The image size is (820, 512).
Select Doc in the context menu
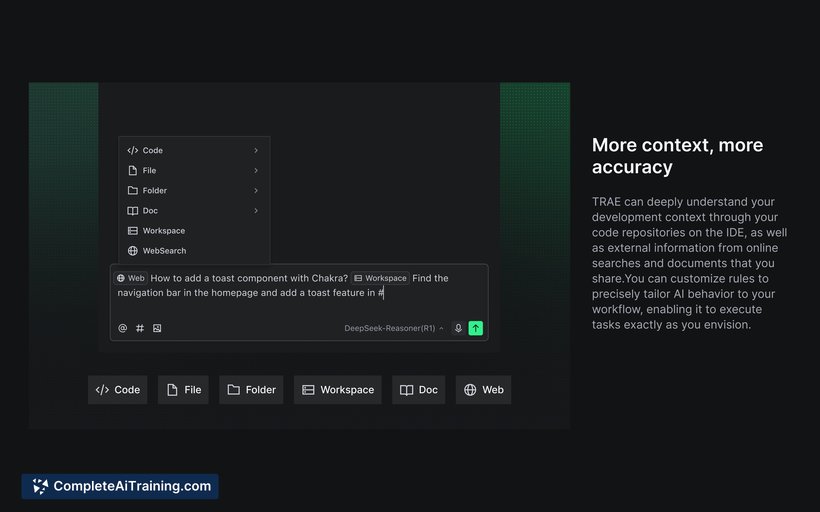click(194, 211)
